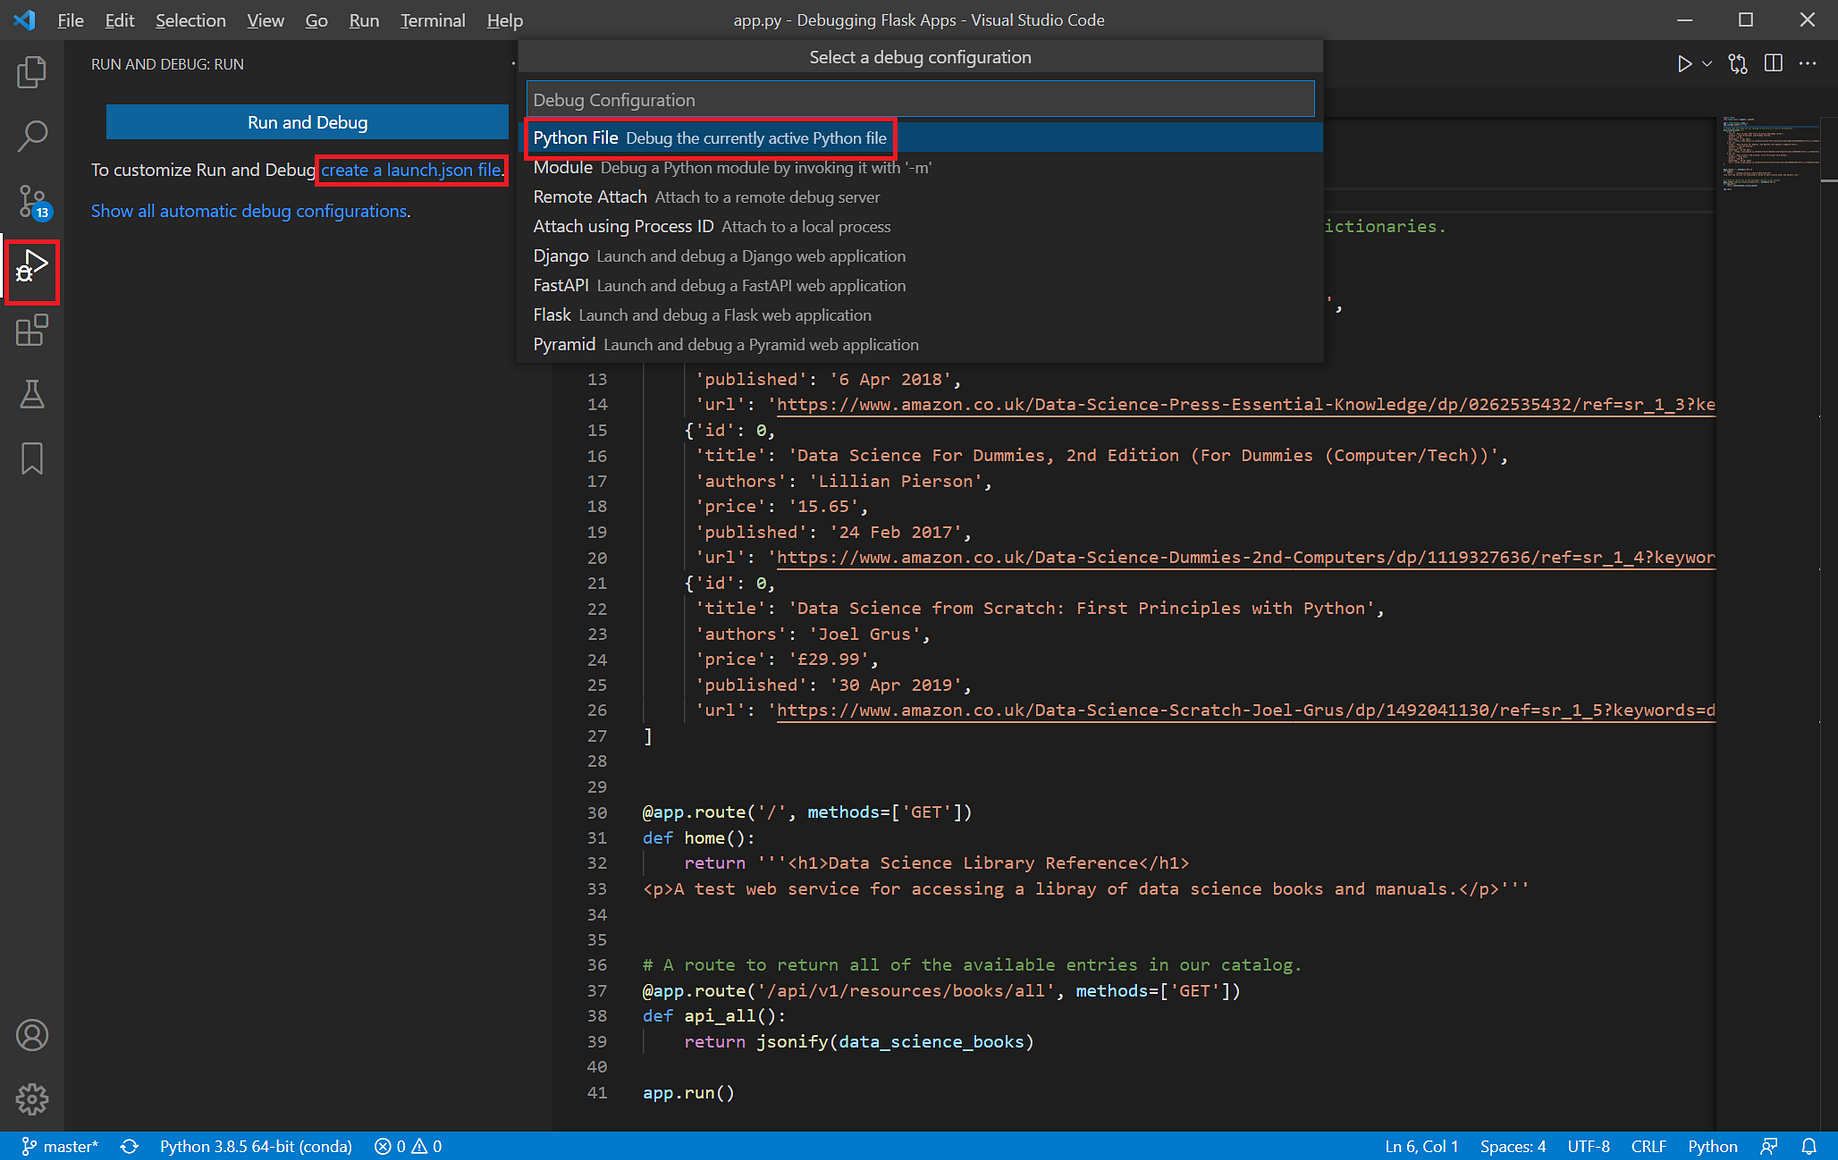Click the Amazon URL on line 20
The image size is (1838, 1160).
click(1246, 558)
